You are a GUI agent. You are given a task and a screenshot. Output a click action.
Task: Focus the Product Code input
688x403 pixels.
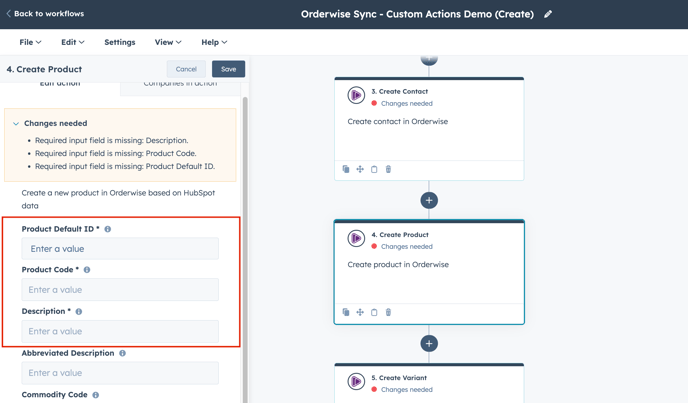(x=120, y=290)
